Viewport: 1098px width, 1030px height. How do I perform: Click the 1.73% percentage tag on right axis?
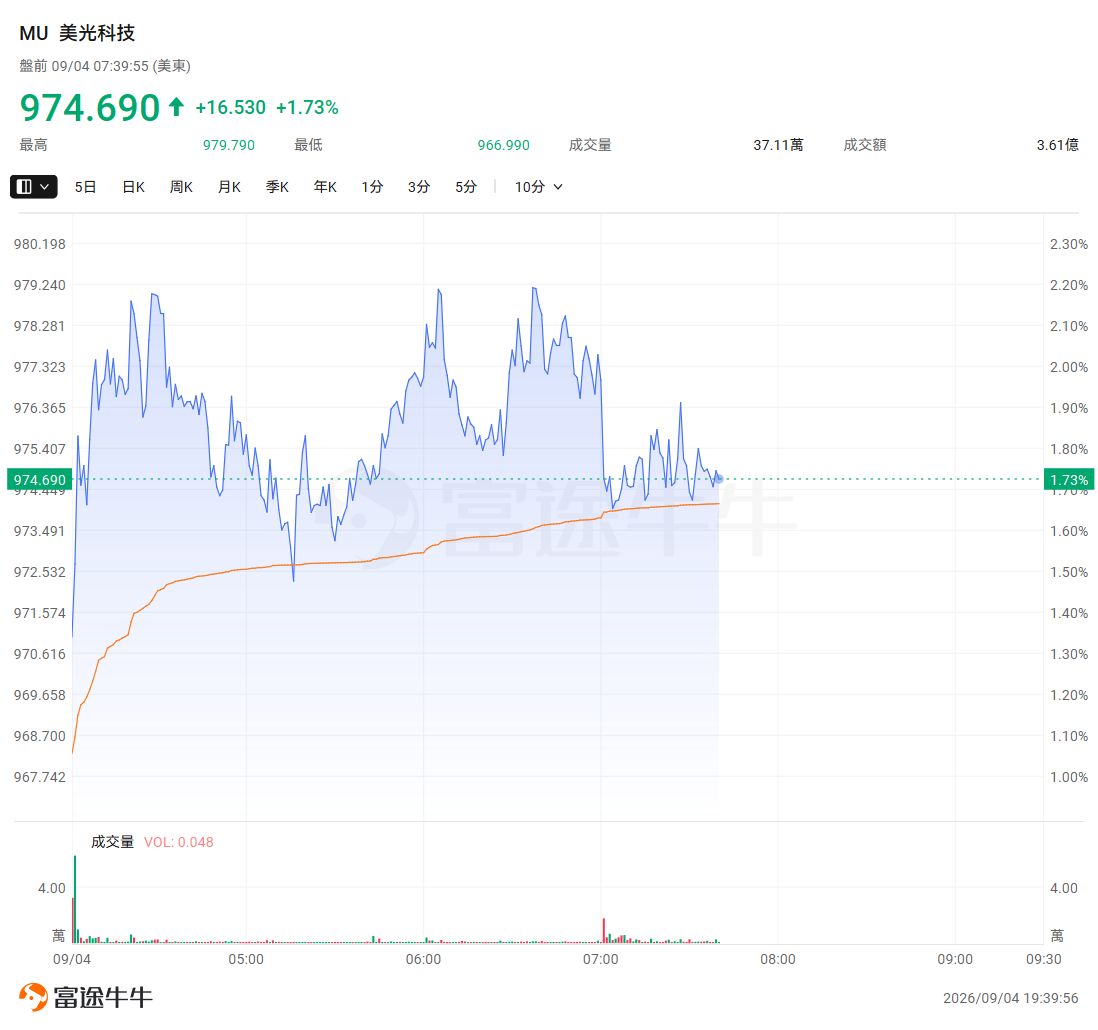pyautogui.click(x=1069, y=480)
